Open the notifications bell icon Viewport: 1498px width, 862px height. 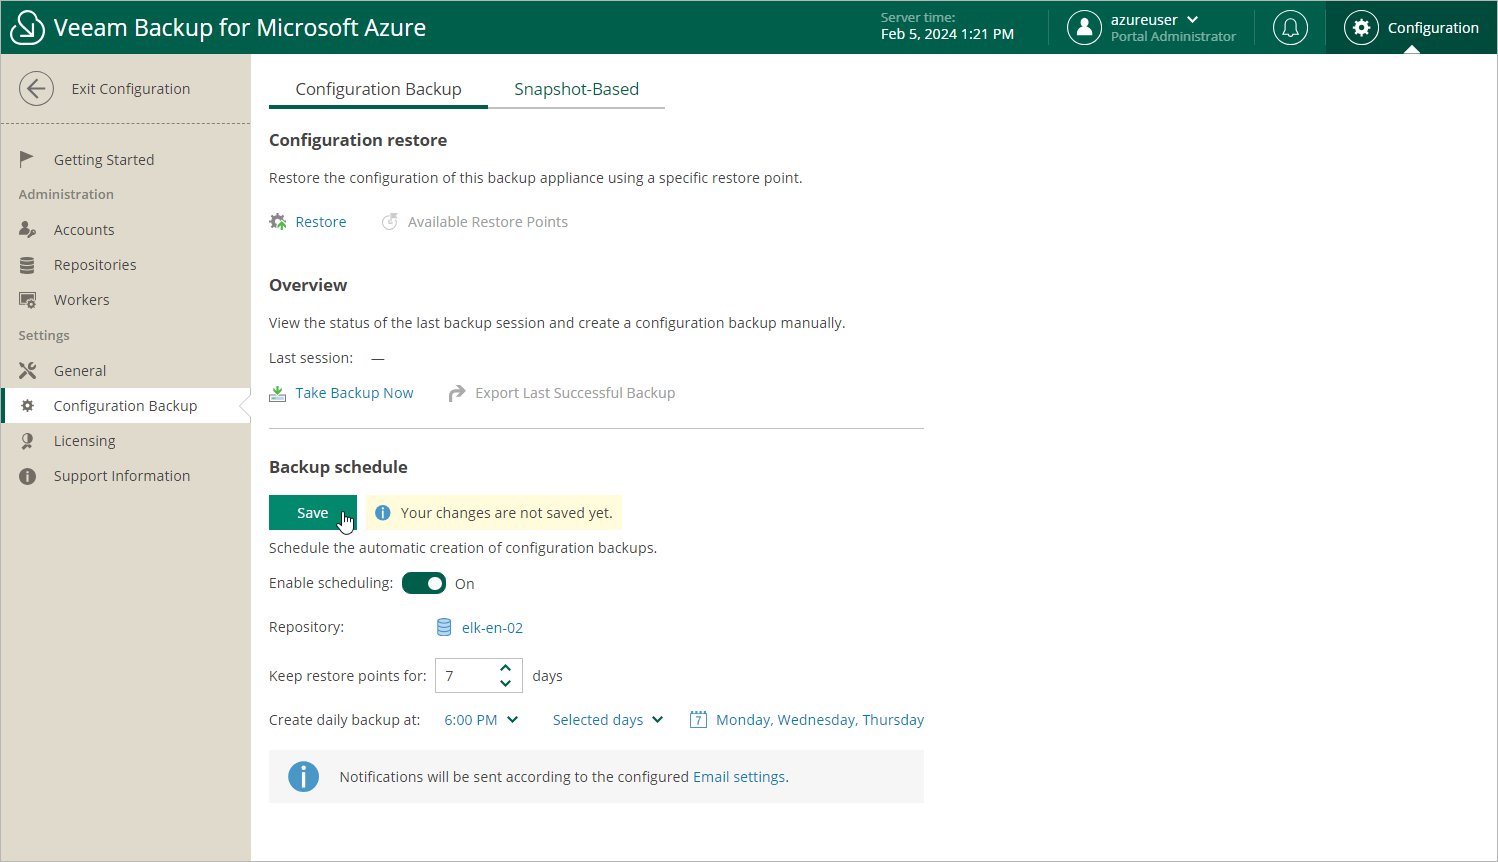tap(1290, 28)
